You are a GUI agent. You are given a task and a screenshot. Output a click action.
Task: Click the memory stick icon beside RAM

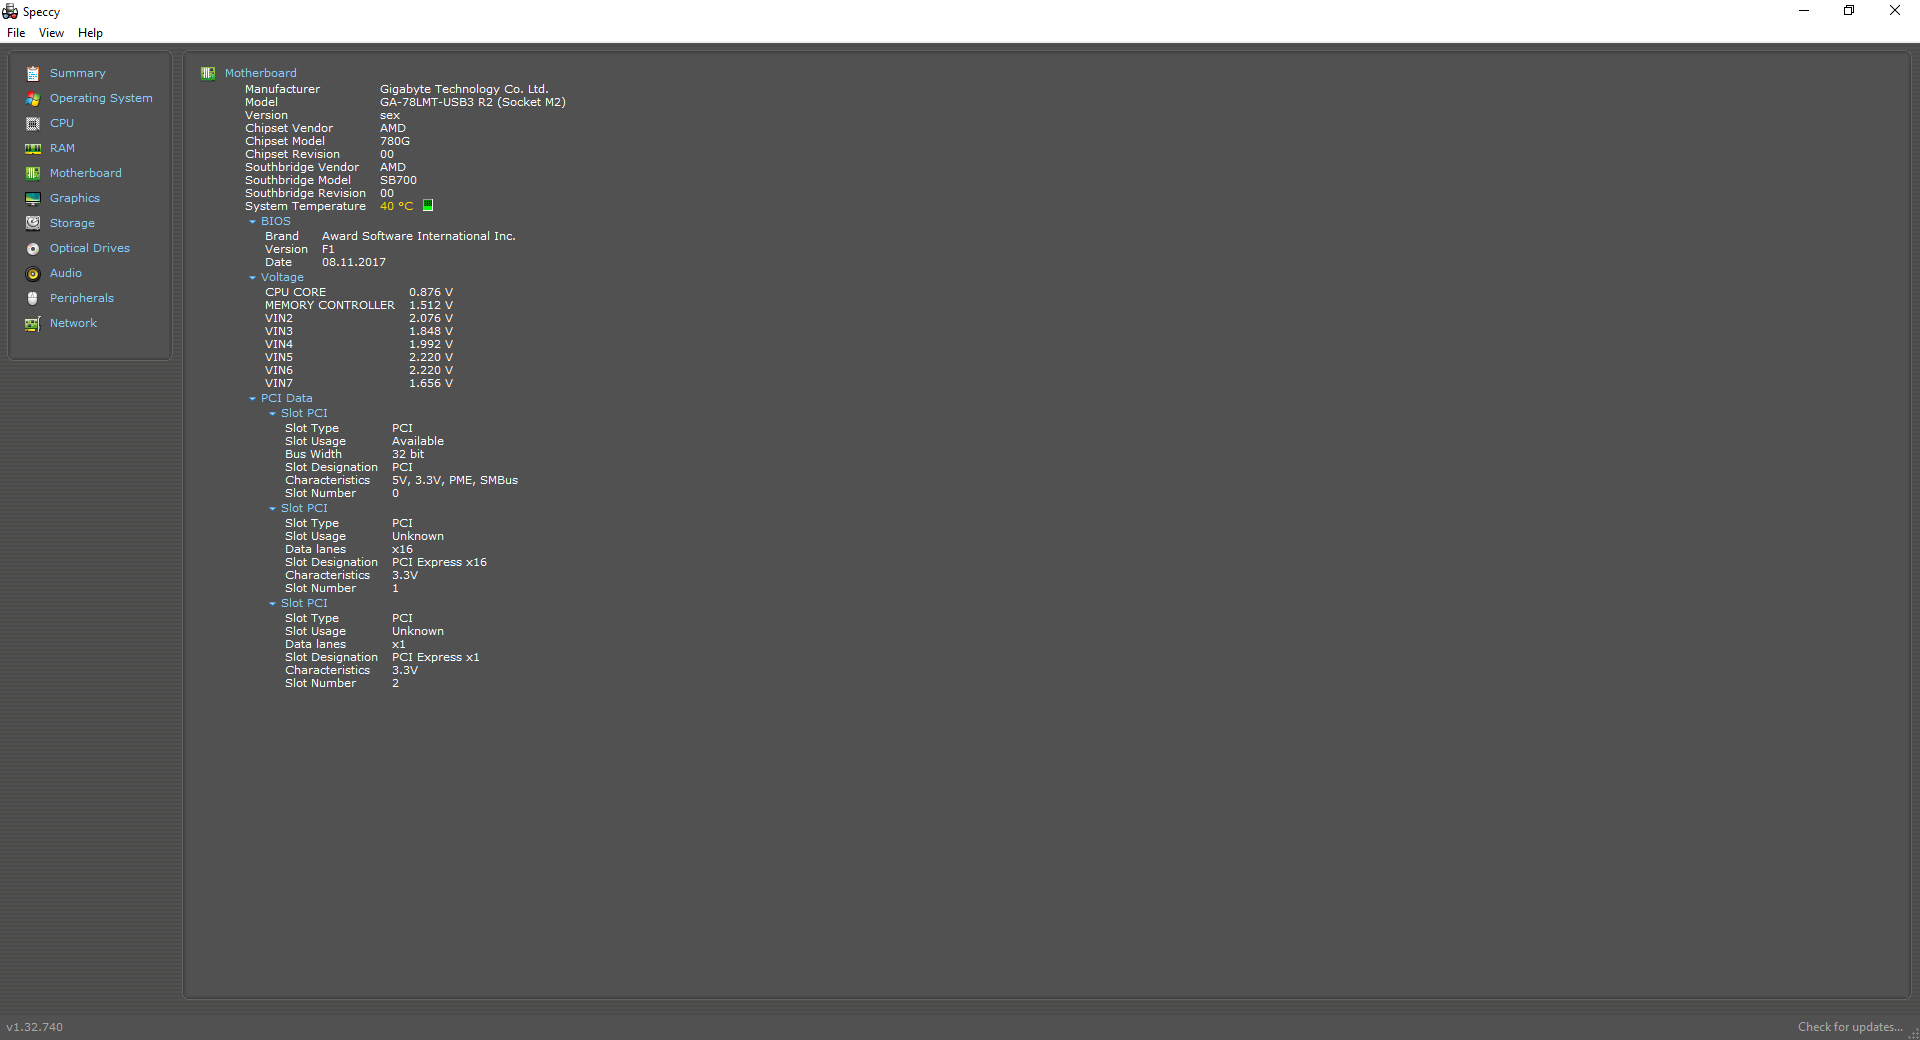(x=33, y=148)
